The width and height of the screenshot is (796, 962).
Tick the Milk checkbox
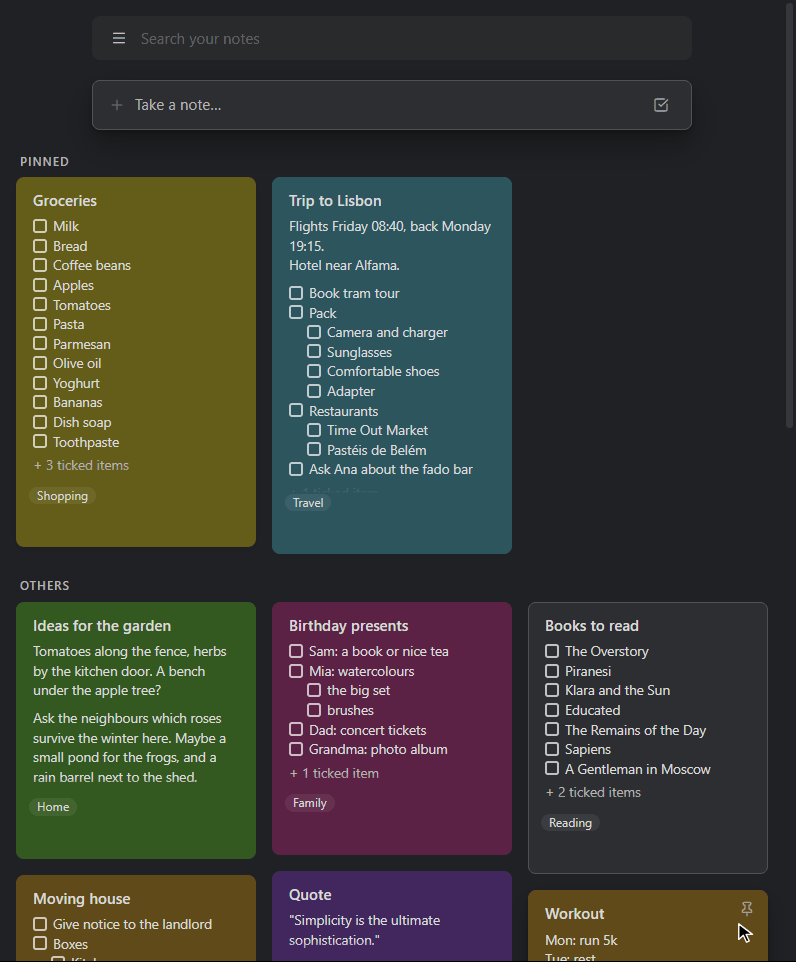(x=40, y=226)
